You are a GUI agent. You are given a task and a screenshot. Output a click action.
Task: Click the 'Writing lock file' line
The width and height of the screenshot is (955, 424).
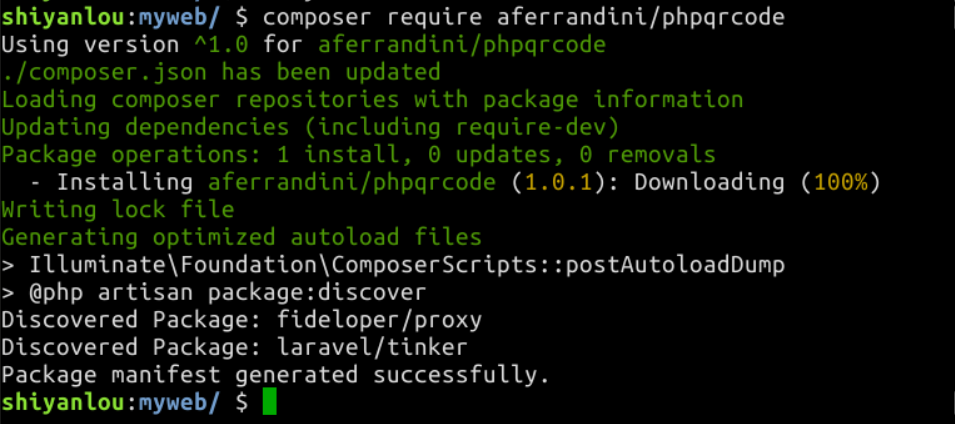(x=118, y=210)
